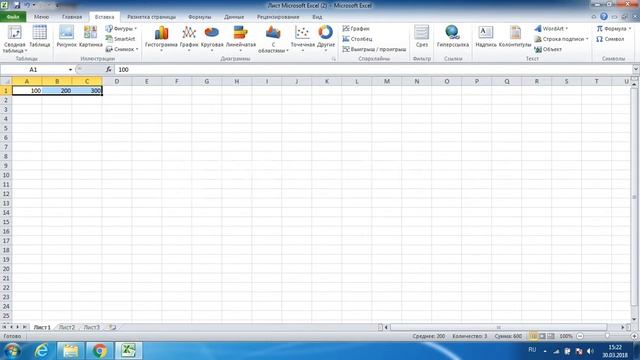Open the Shapes (Фигуры) gallery
The image size is (640, 360).
click(x=121, y=29)
